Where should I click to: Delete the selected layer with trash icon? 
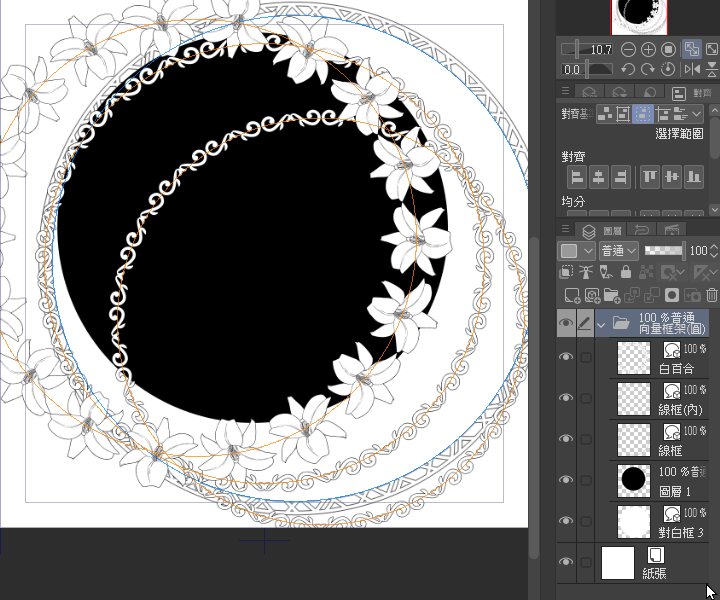[x=712, y=295]
